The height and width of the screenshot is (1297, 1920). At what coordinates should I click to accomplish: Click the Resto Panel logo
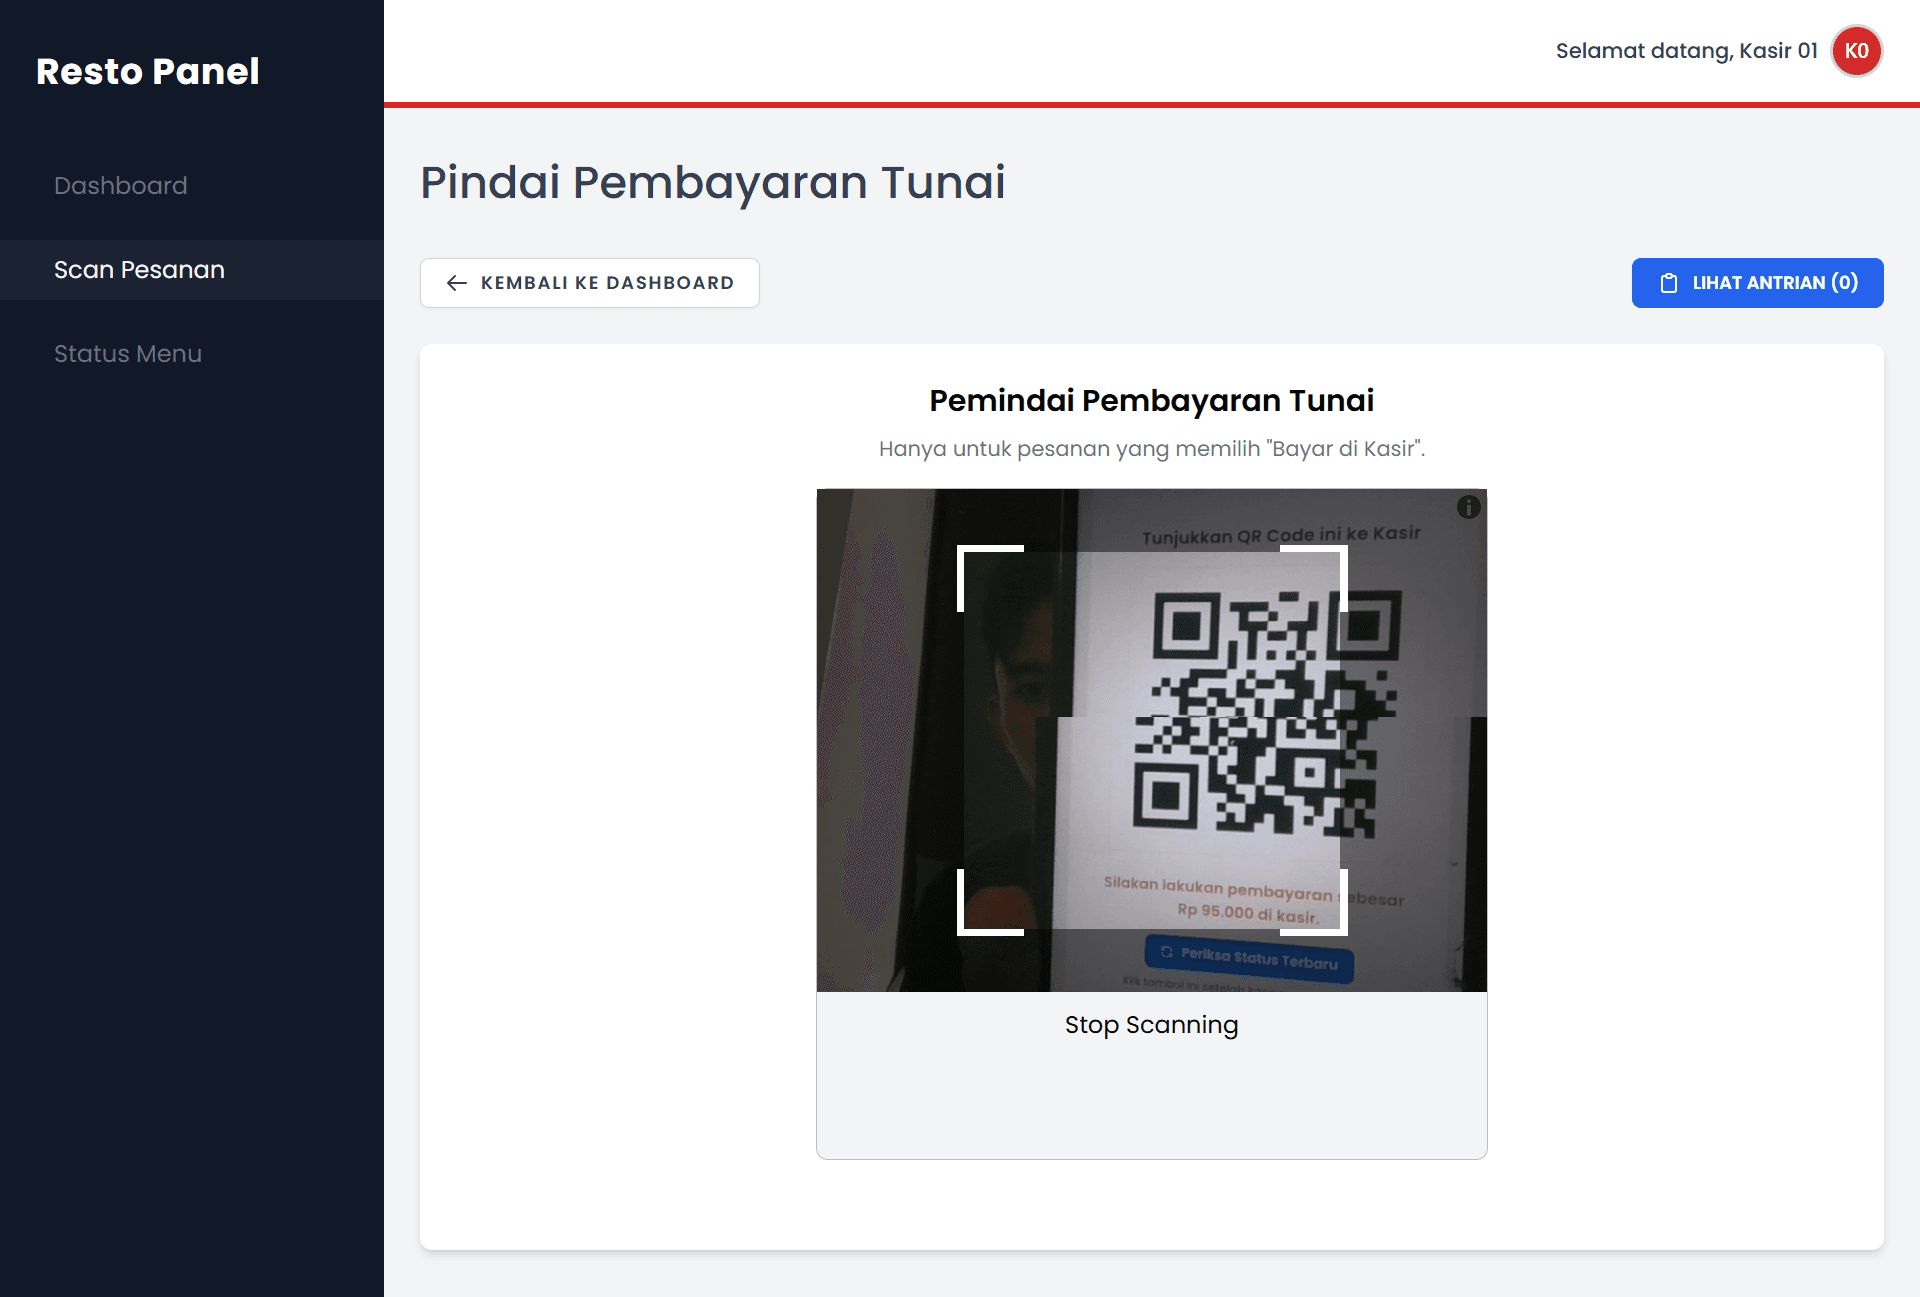coord(148,71)
